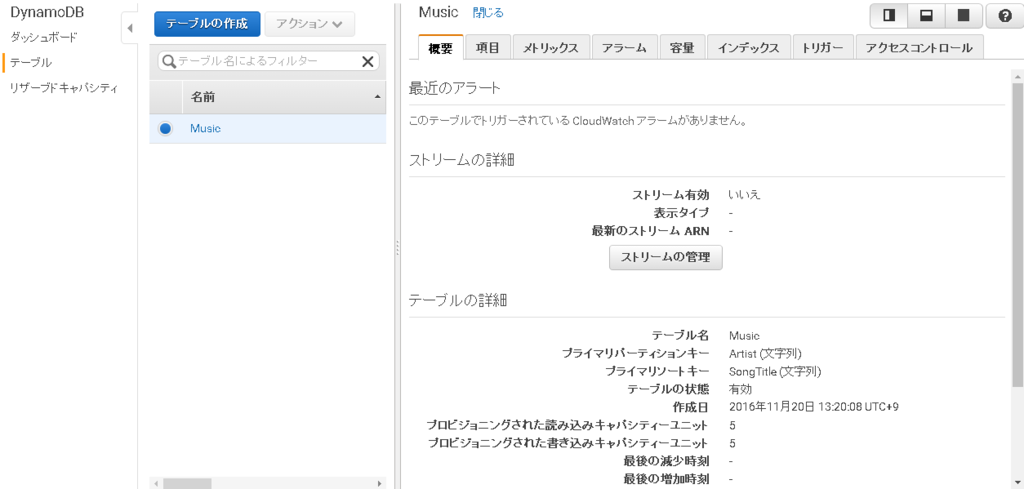This screenshot has width=1024, height=489.
Task: Select the Music table radio button
Action: 165,129
